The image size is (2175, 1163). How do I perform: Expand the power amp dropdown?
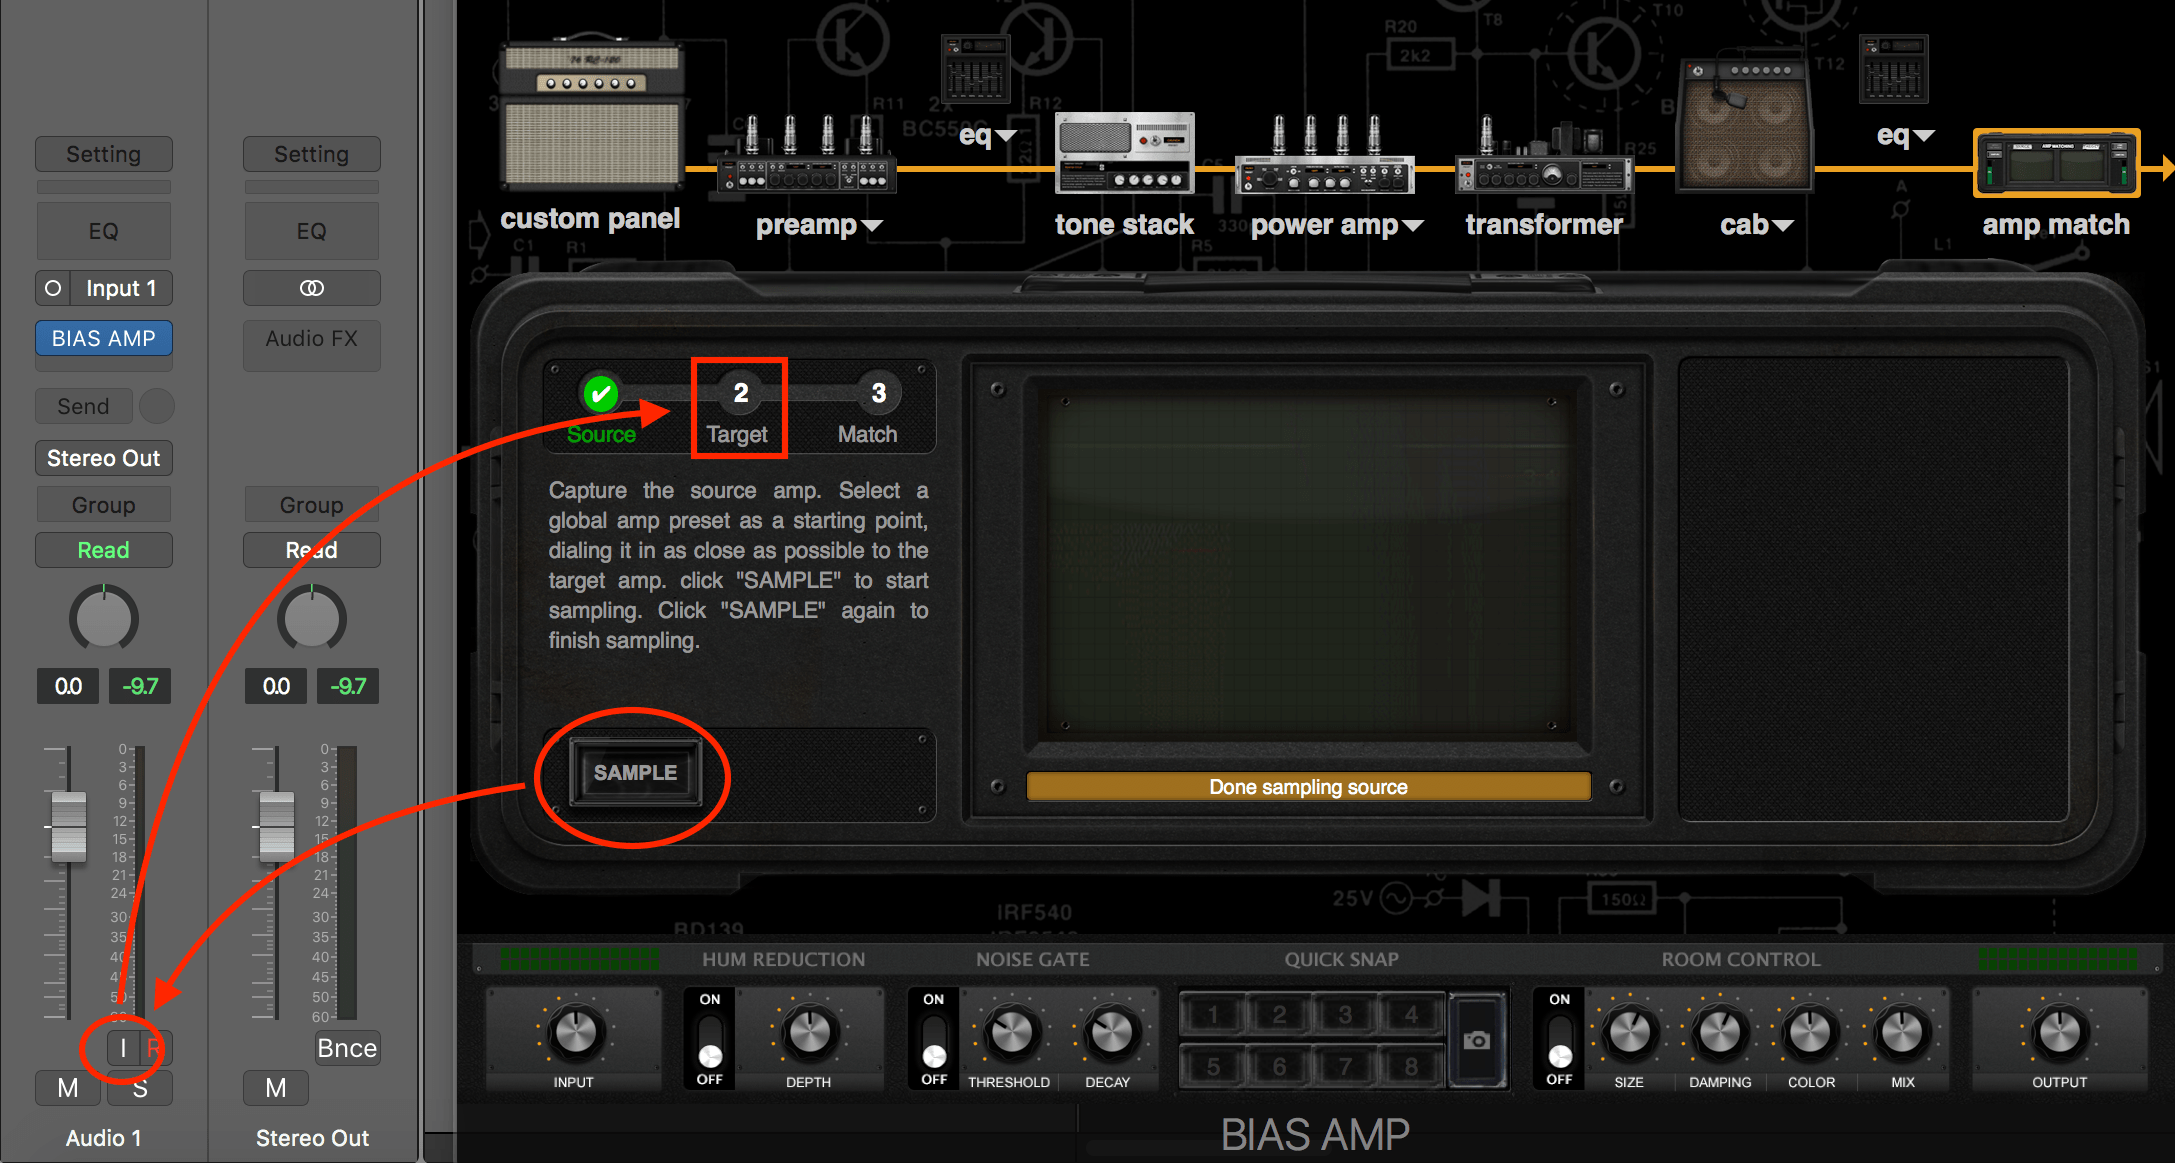click(x=1412, y=224)
